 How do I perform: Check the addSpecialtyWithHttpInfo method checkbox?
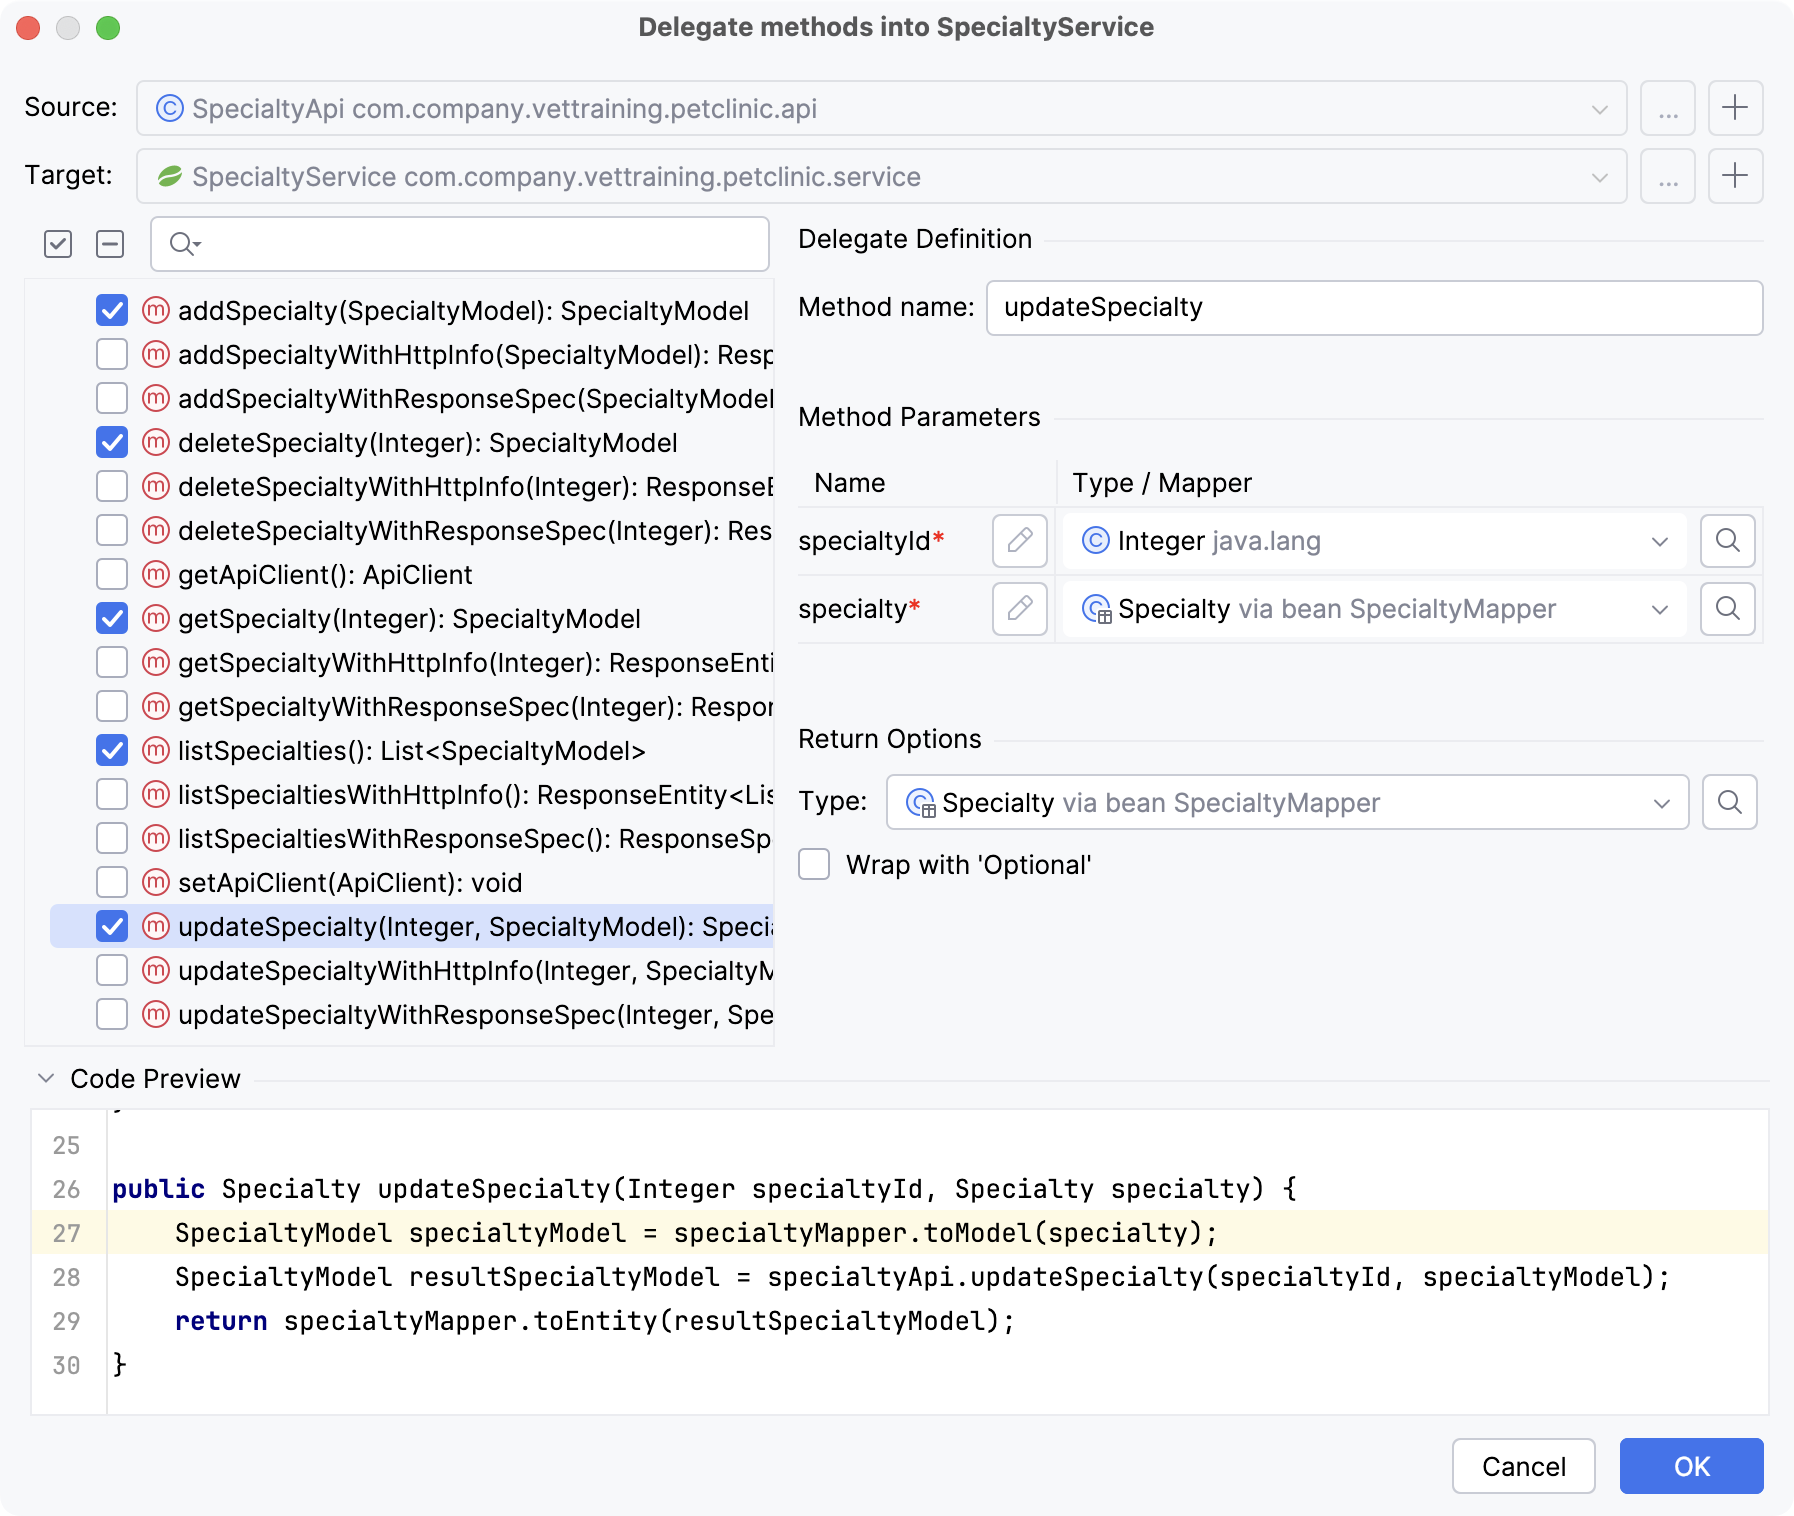click(111, 354)
